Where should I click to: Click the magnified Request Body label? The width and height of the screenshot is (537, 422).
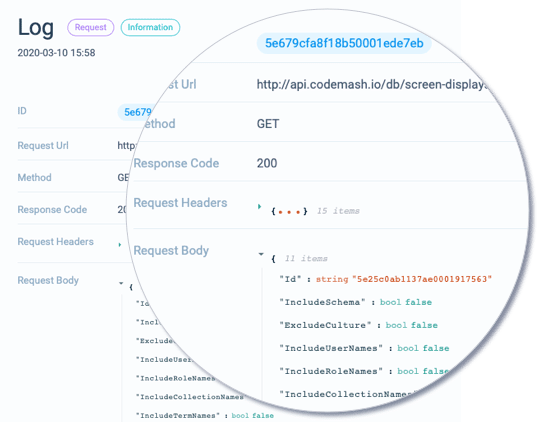click(171, 251)
